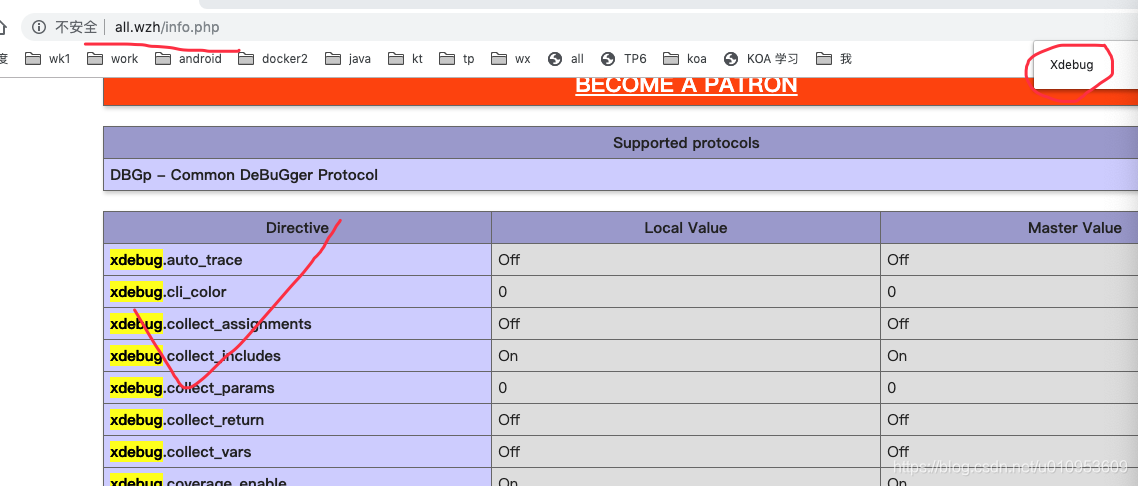
Task: Click the xdebug.cli_color directive
Action: coord(168,292)
